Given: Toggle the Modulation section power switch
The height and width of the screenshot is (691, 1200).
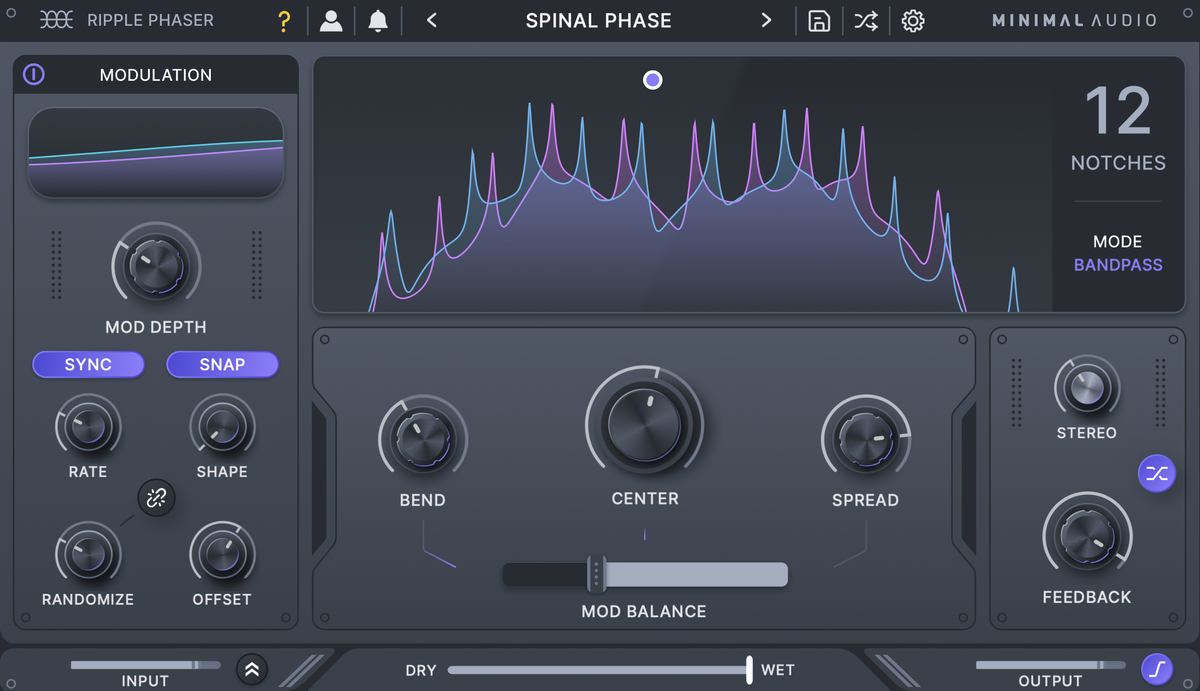Looking at the screenshot, I should [x=33, y=74].
